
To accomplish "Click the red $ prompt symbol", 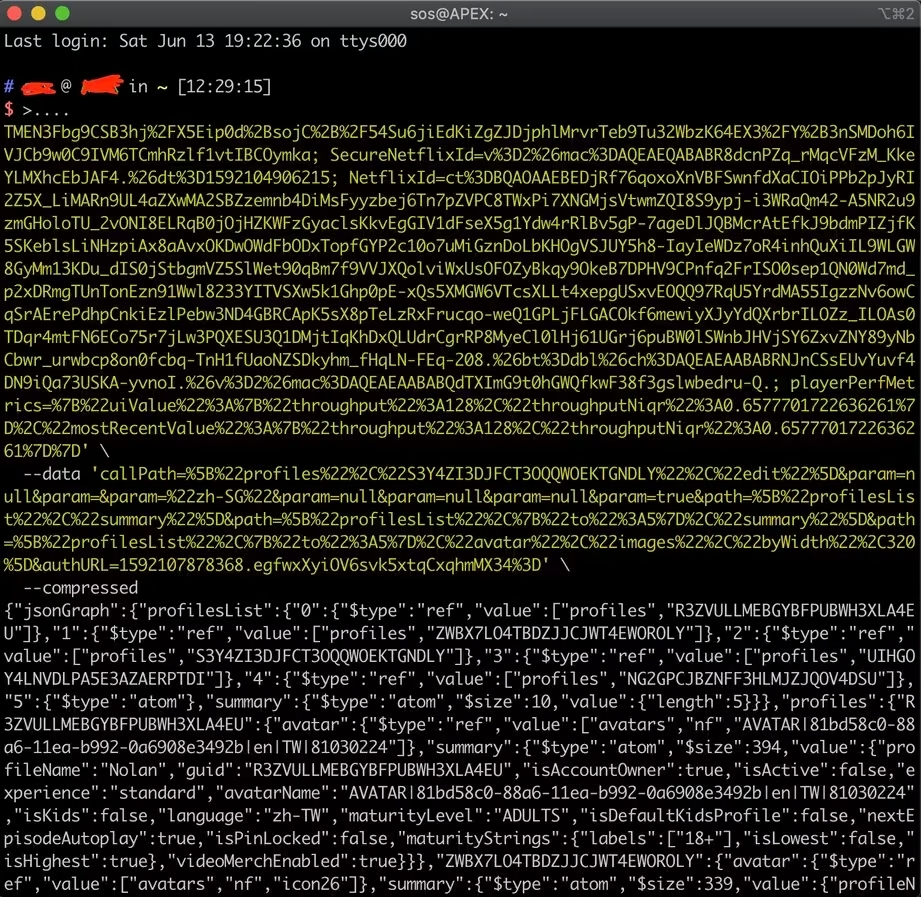I will 9,109.
